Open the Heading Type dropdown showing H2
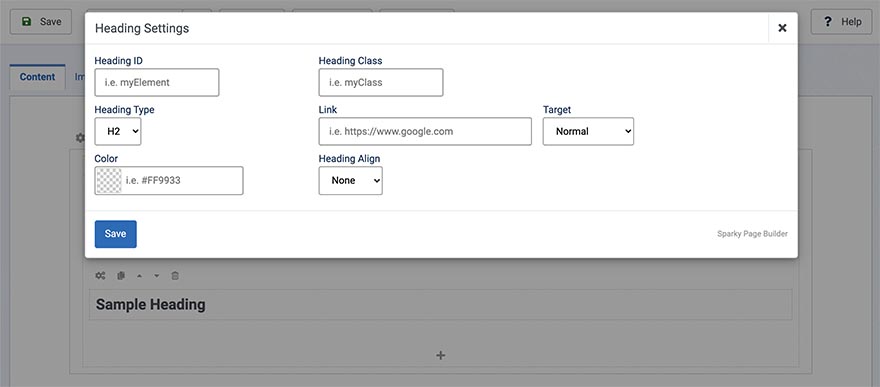 coord(118,131)
